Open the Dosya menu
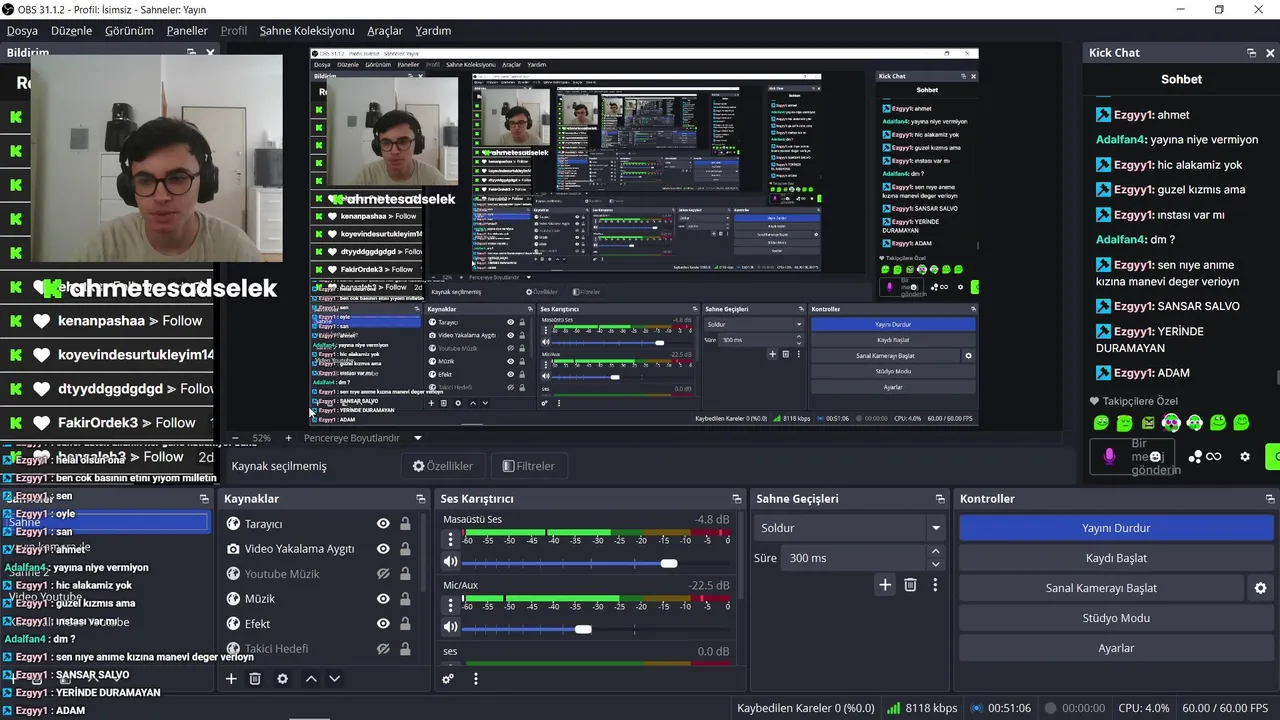Viewport: 1280px width, 720px height. coord(22,31)
